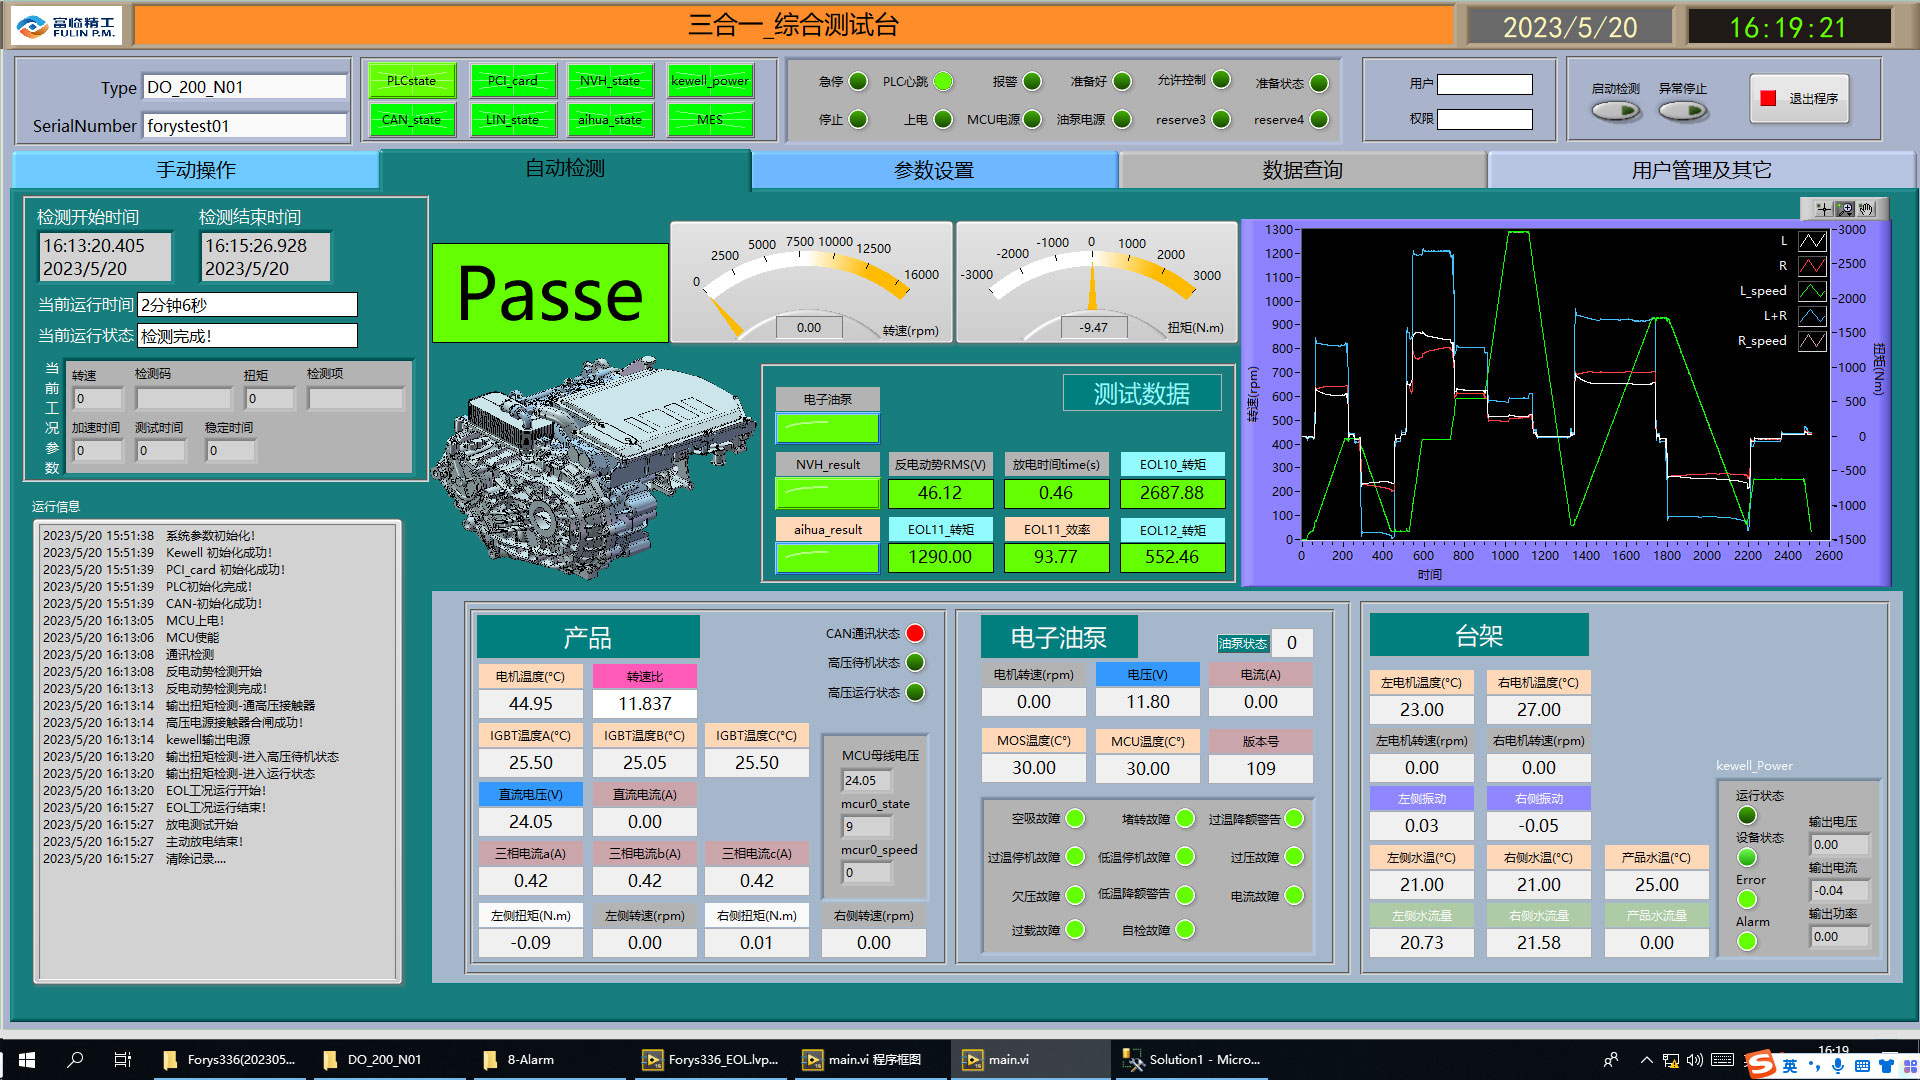1920x1080 pixels.
Task: Click the SerialNumber field forystest01
Action: tap(244, 126)
